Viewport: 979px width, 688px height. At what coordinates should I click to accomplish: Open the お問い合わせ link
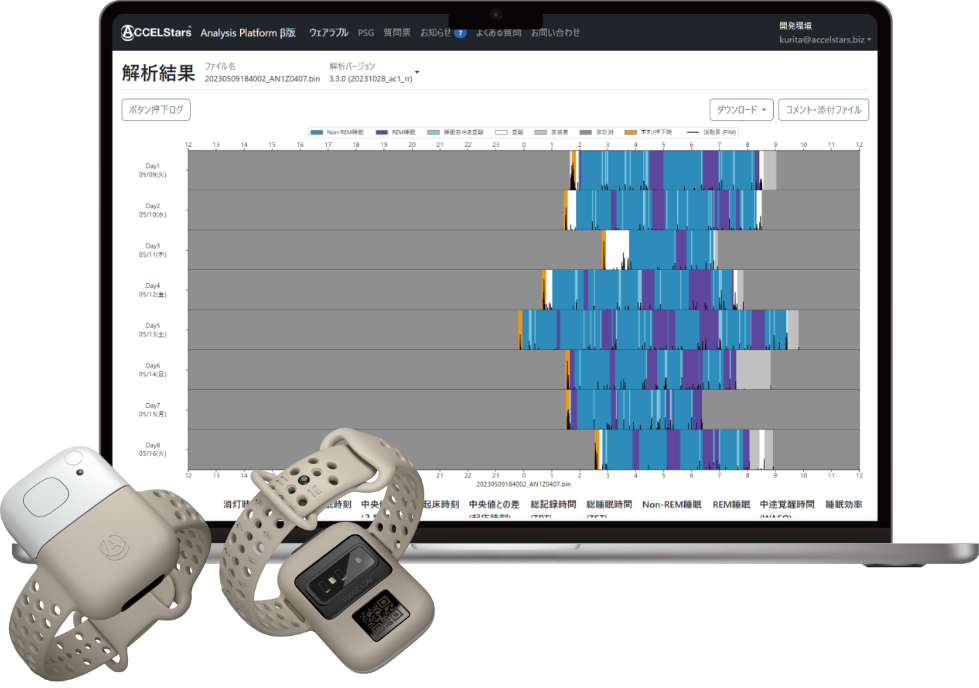(555, 32)
